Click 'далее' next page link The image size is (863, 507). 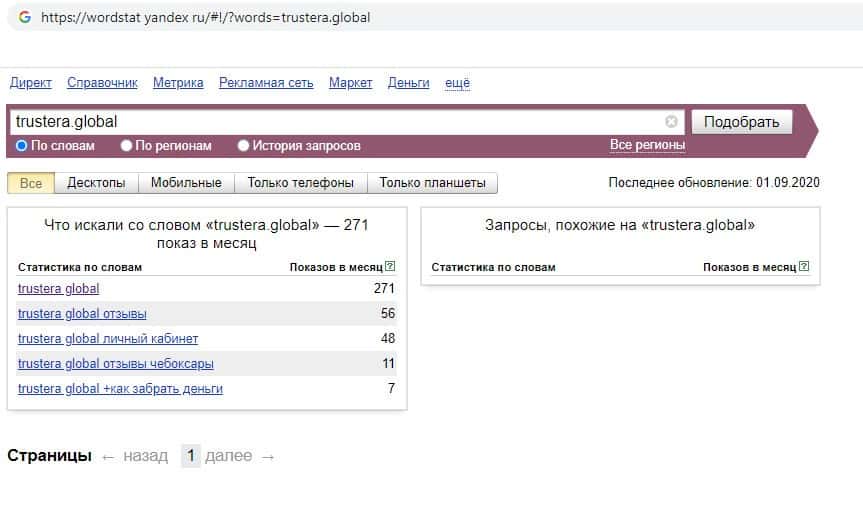coord(228,456)
